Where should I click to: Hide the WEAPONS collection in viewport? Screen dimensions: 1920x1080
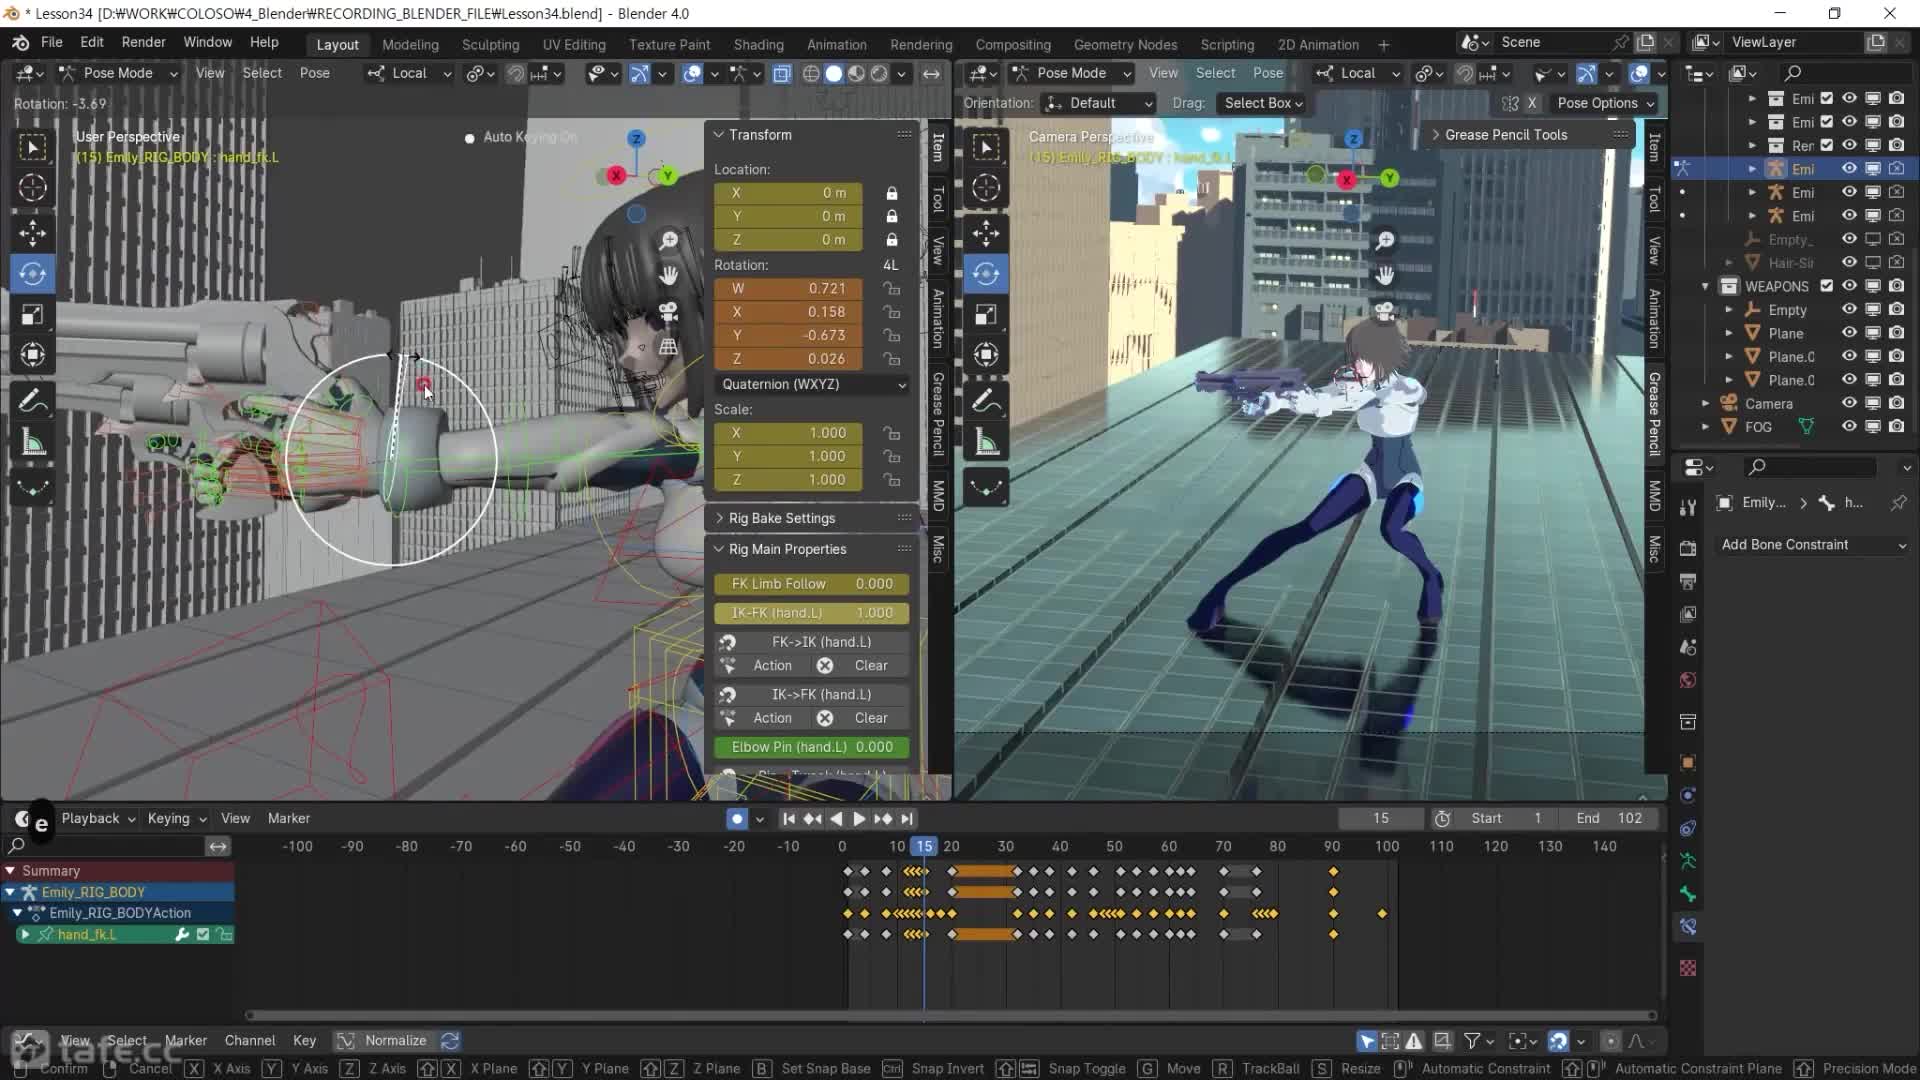coord(1849,286)
